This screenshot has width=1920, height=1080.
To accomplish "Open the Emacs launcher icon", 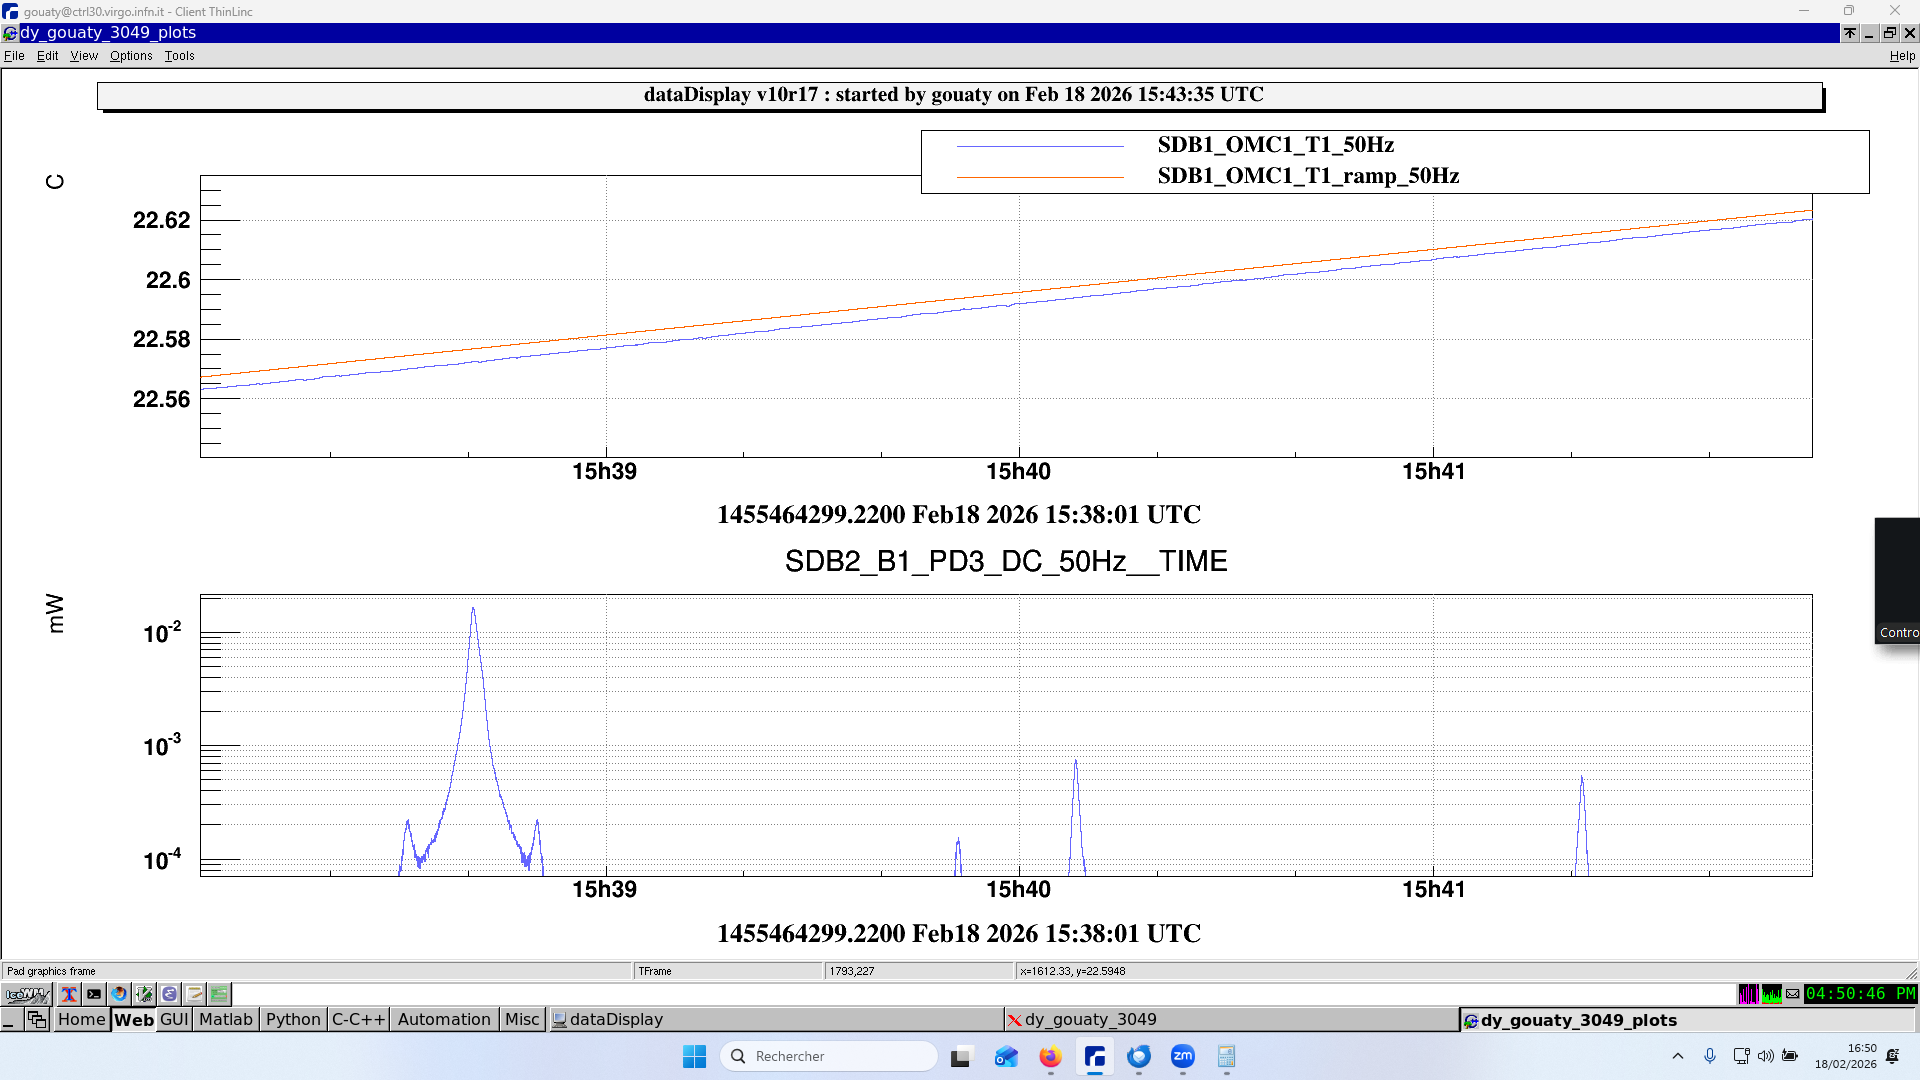I will click(x=169, y=994).
